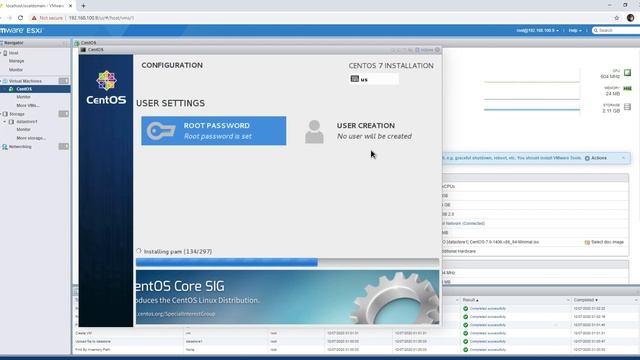Open a new browser tab with plus button

tap(83, 6)
